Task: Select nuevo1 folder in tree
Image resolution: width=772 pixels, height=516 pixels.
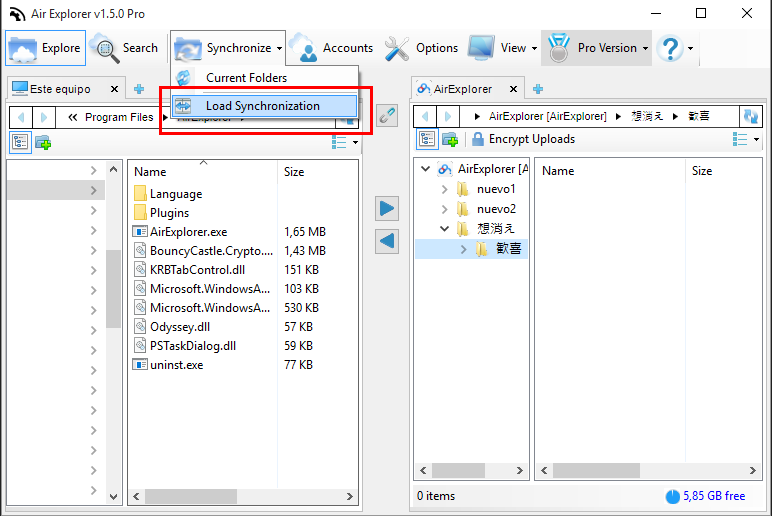Action: 496,189
